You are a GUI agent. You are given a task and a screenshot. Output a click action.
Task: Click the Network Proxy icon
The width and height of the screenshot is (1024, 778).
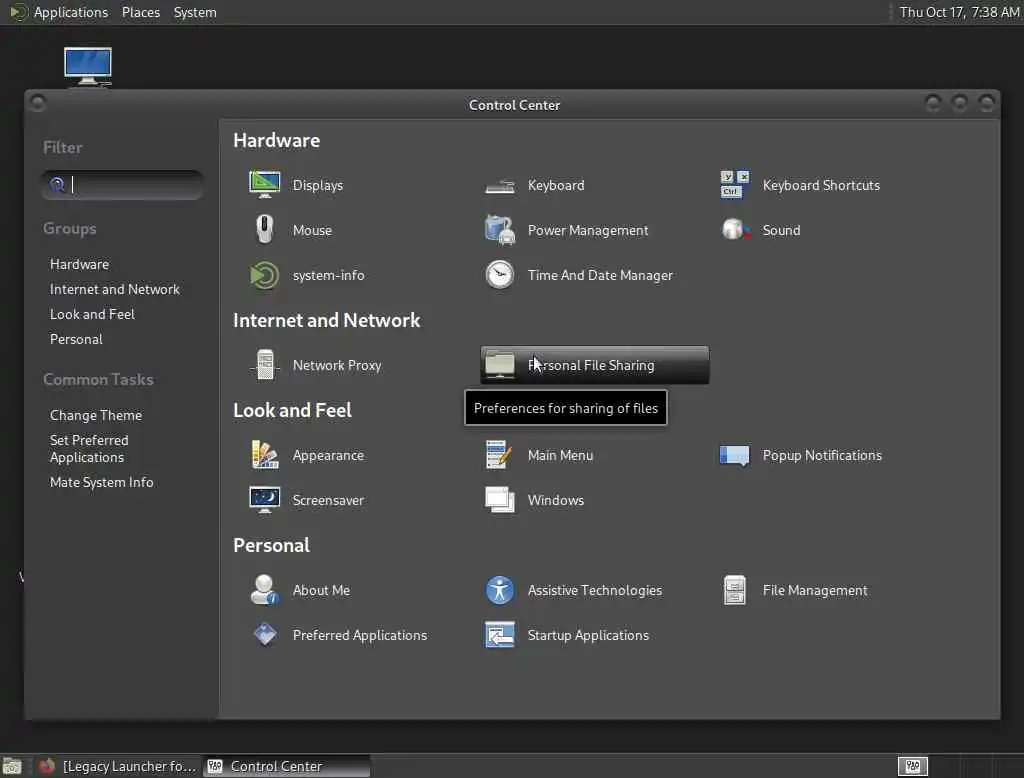click(264, 365)
